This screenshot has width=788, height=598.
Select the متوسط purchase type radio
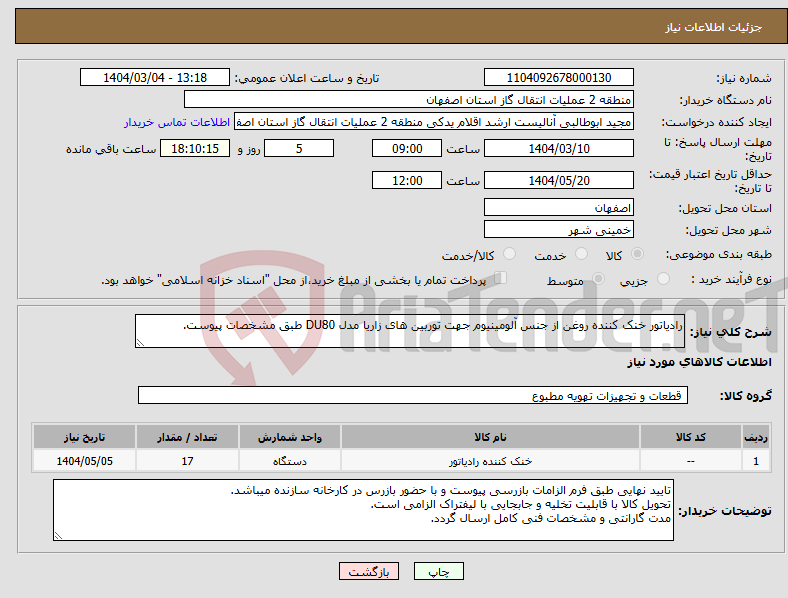pyautogui.click(x=598, y=279)
